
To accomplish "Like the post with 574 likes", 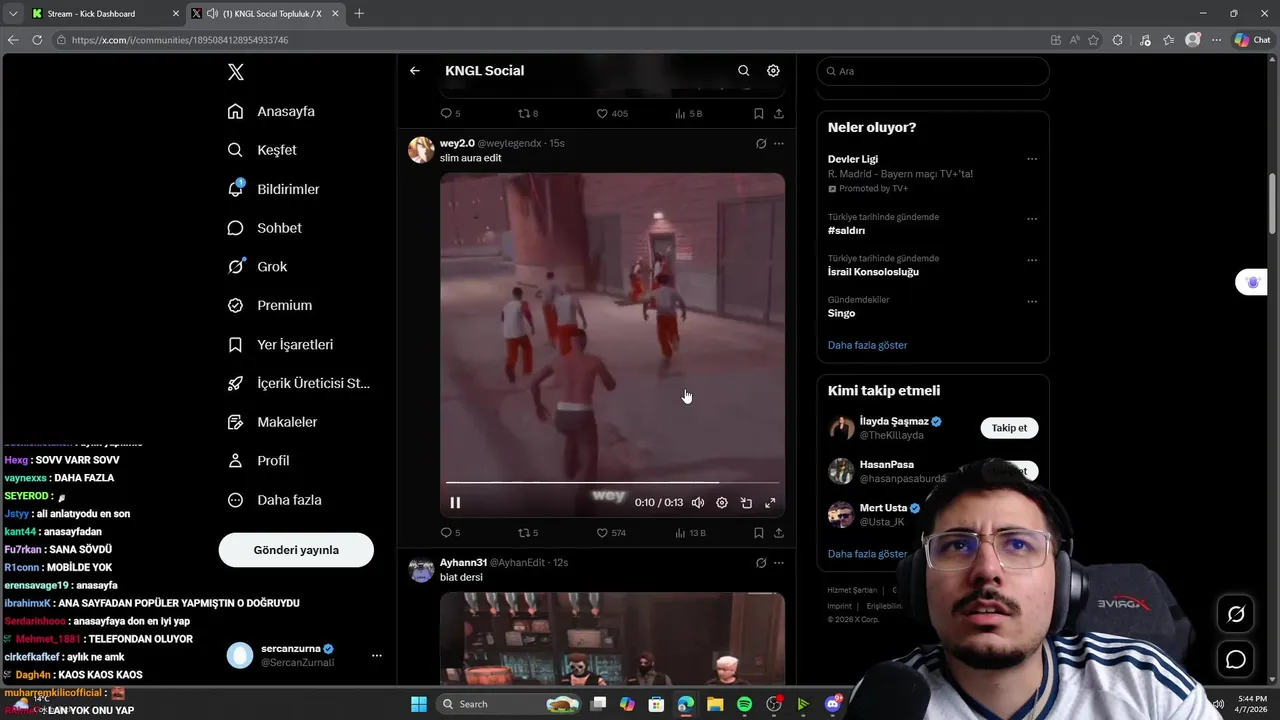I will tap(611, 533).
